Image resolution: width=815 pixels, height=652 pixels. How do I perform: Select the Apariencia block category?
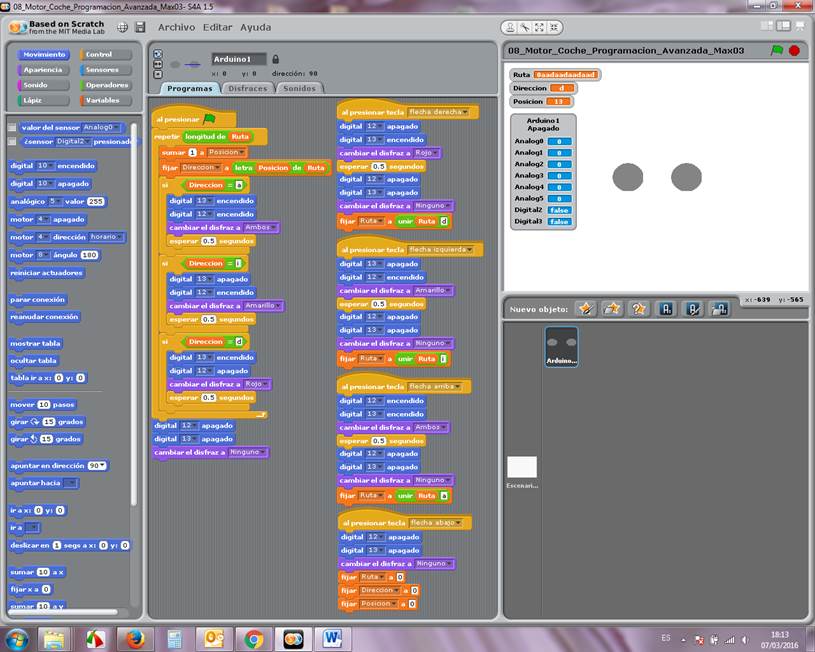43,70
